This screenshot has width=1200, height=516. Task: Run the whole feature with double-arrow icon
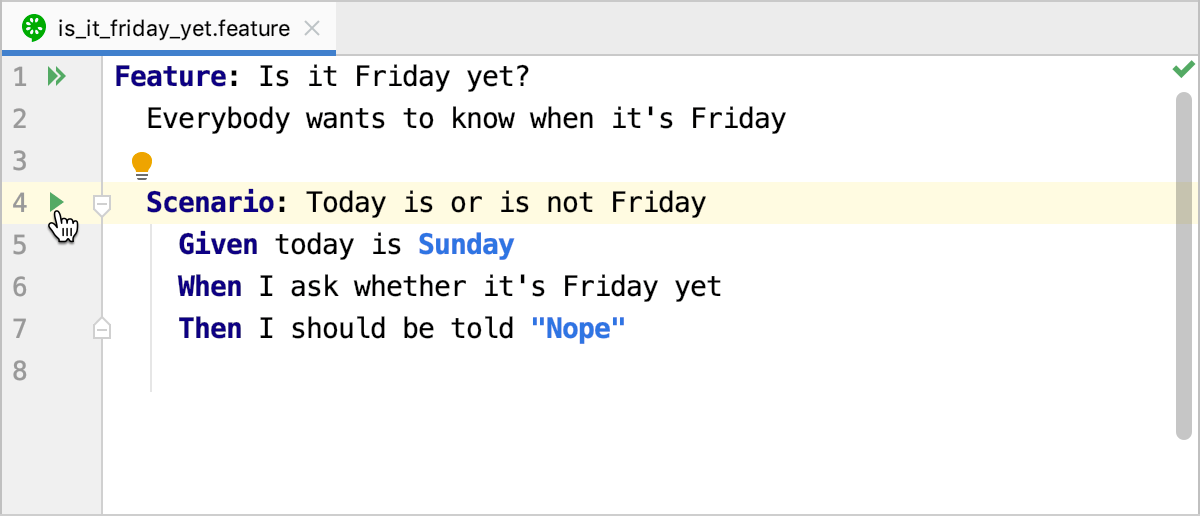pos(56,76)
